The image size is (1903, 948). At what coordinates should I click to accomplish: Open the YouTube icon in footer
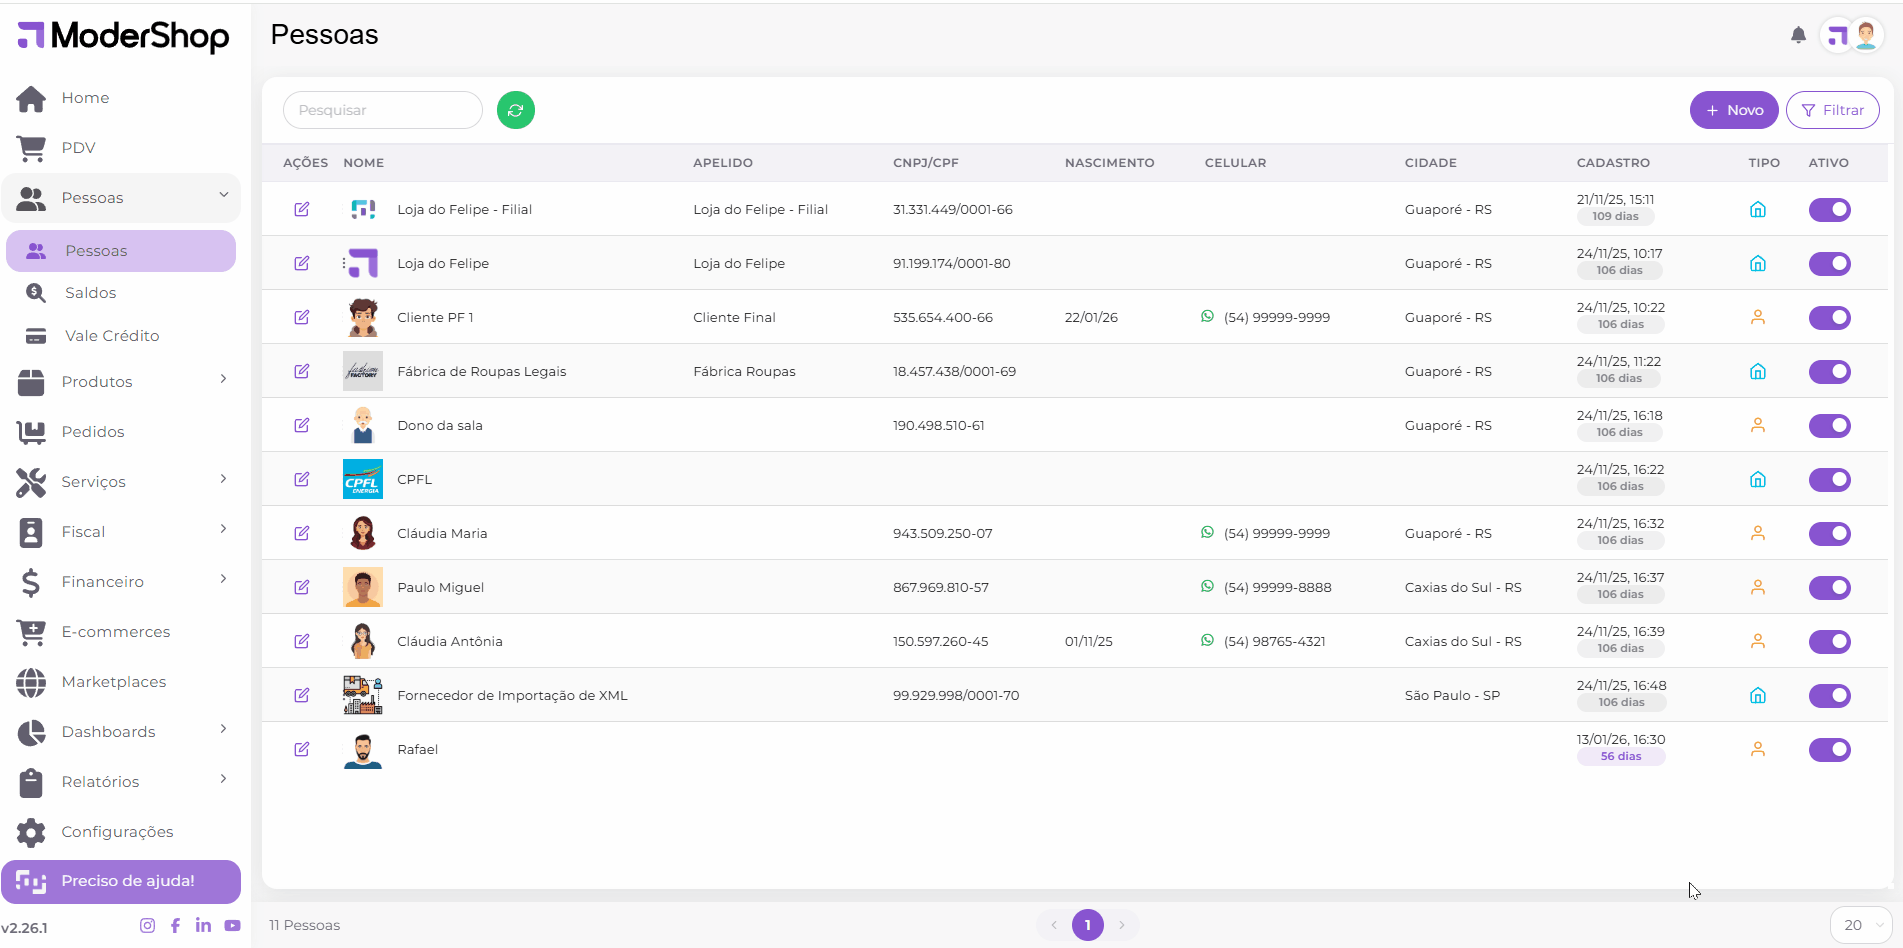pyautogui.click(x=232, y=925)
